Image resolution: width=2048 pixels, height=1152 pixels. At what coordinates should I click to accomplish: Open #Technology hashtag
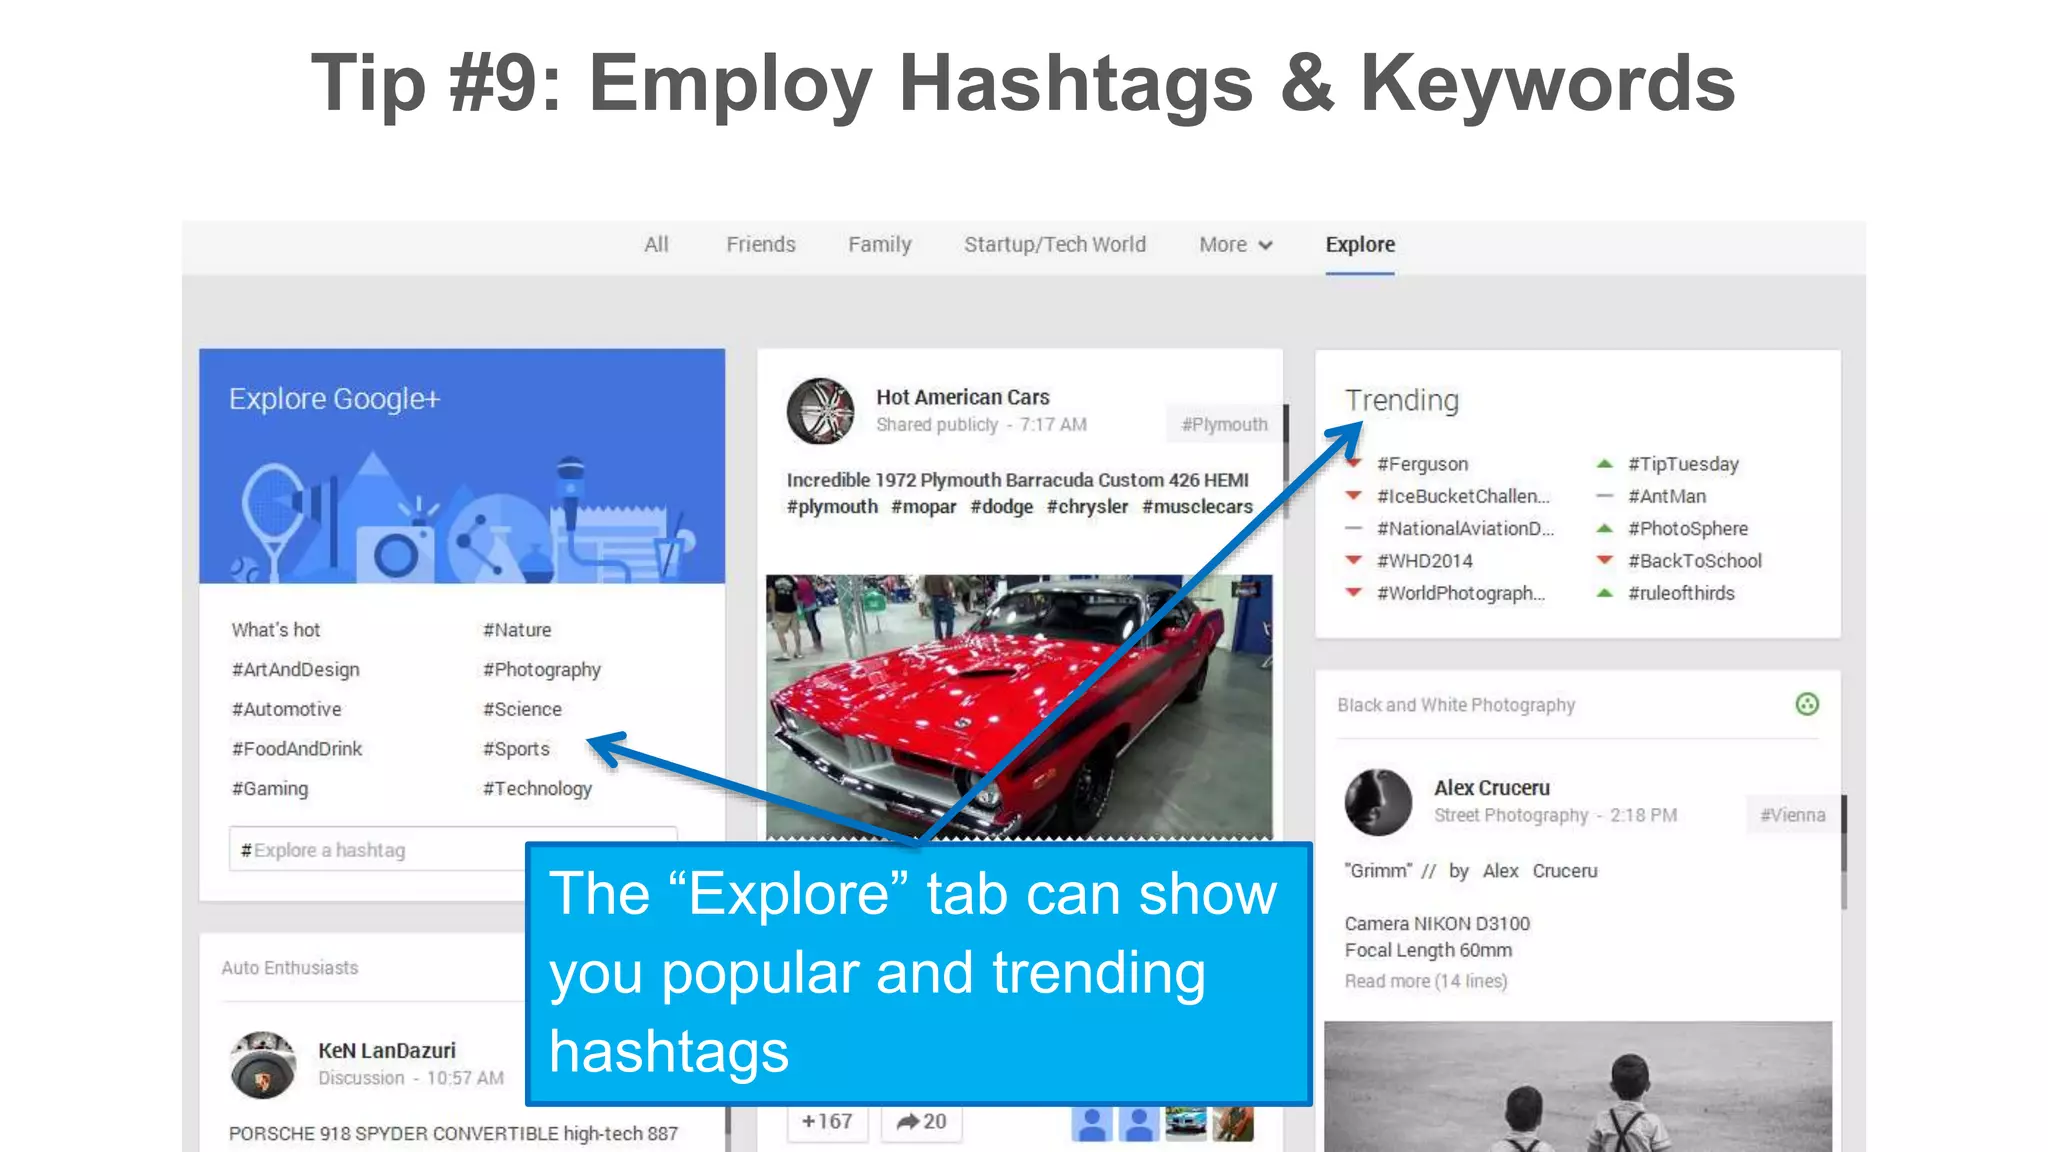tap(537, 789)
